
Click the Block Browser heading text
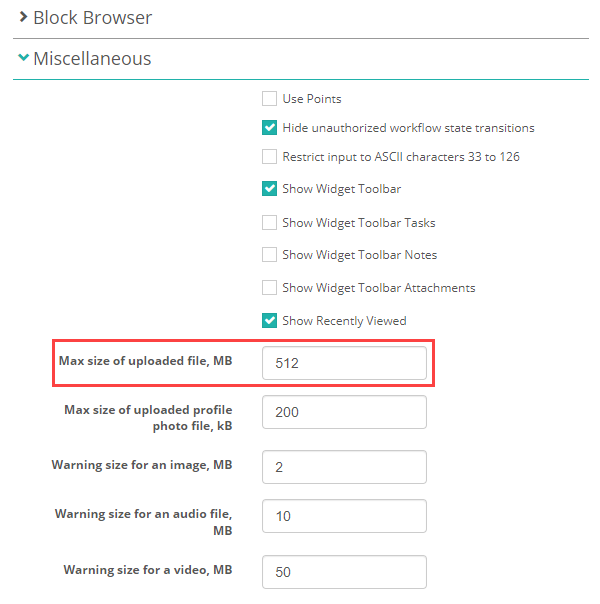(92, 18)
